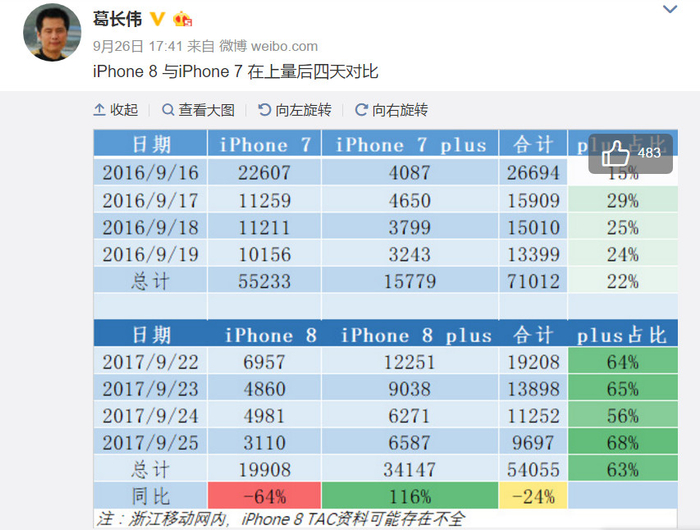This screenshot has height=530, width=700.
Task: Click the date cell 2016/9/17
Action: (x=150, y=200)
